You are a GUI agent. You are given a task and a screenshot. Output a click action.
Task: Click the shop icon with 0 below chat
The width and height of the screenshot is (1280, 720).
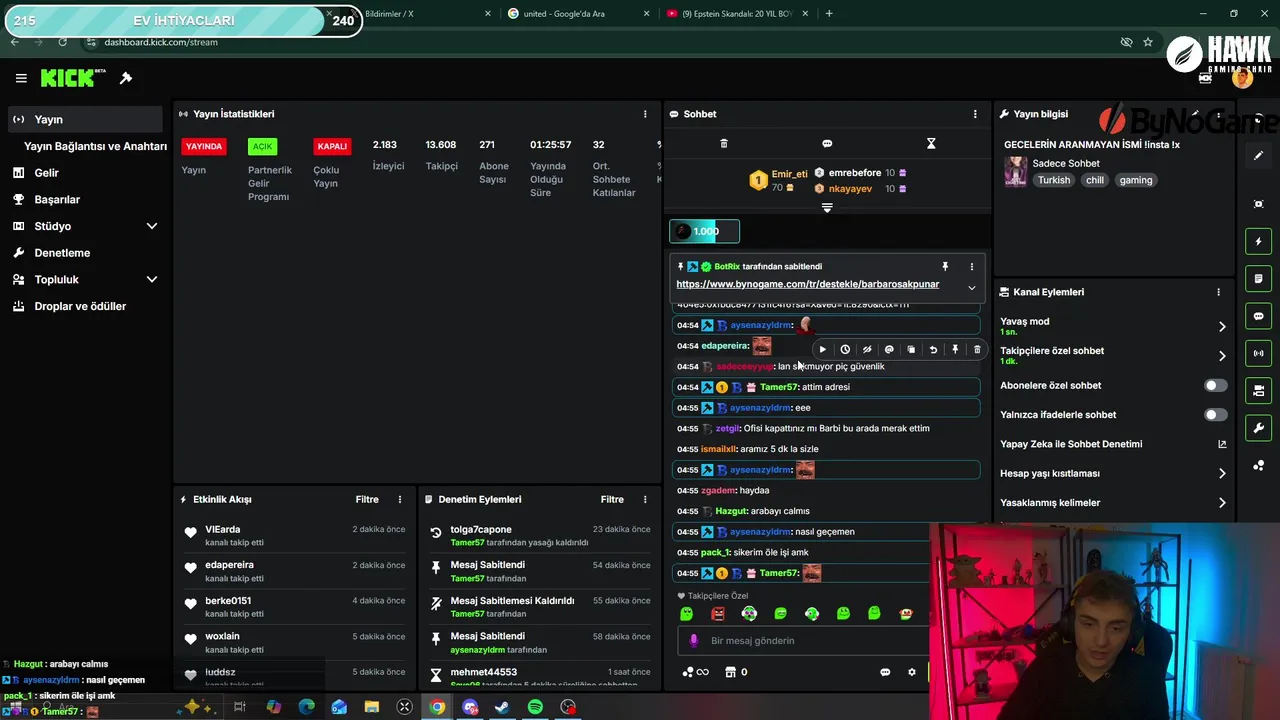pos(736,672)
